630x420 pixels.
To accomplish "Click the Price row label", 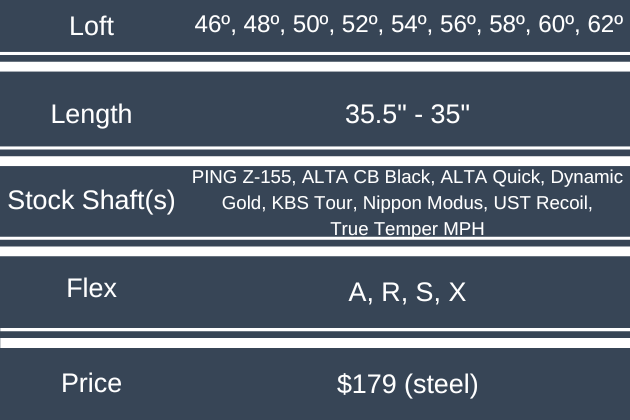I will pos(92,382).
